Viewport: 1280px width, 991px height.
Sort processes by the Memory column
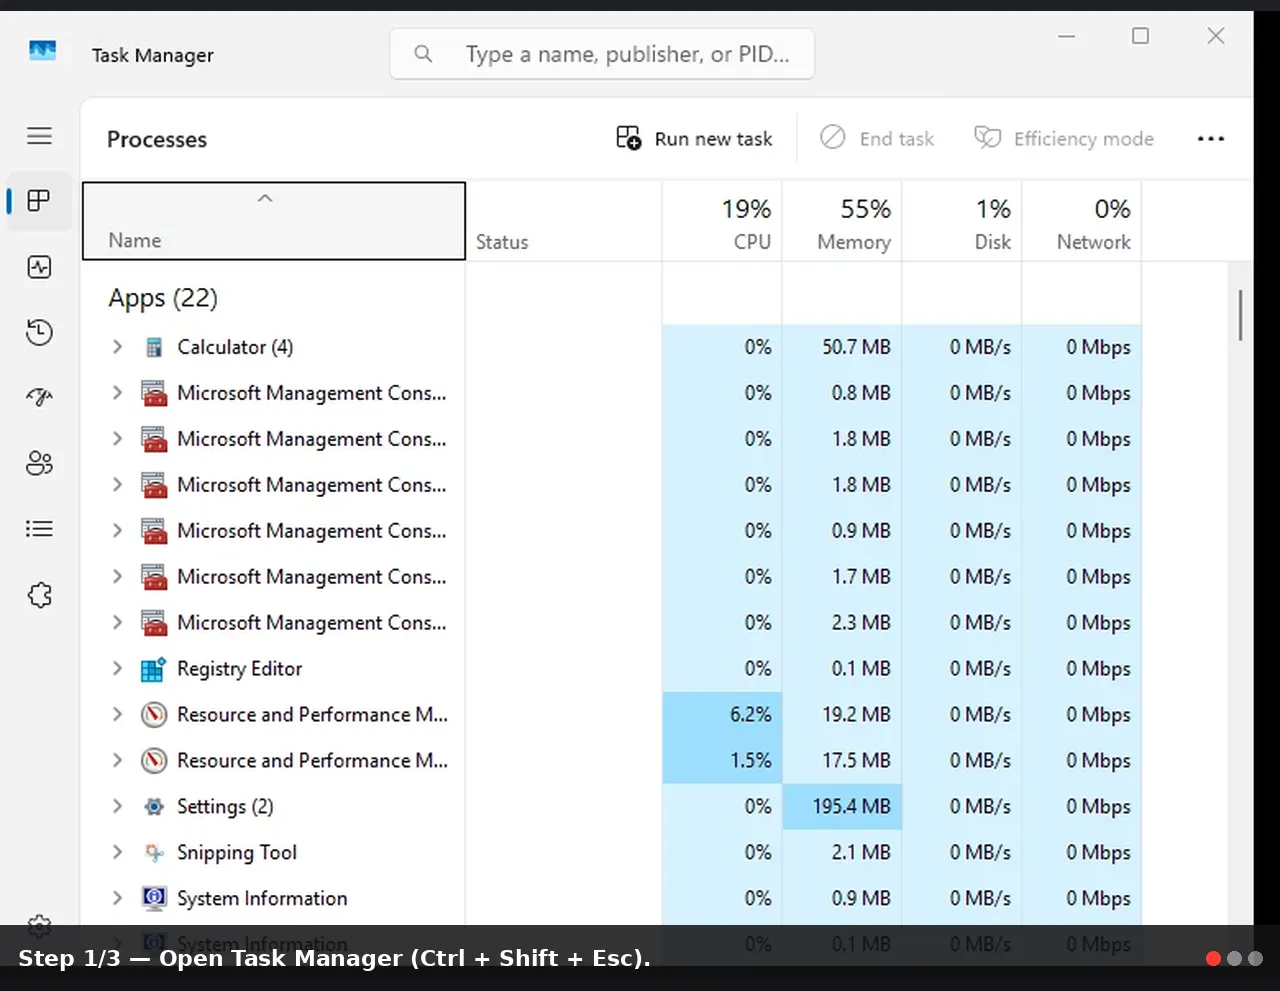[x=842, y=222]
